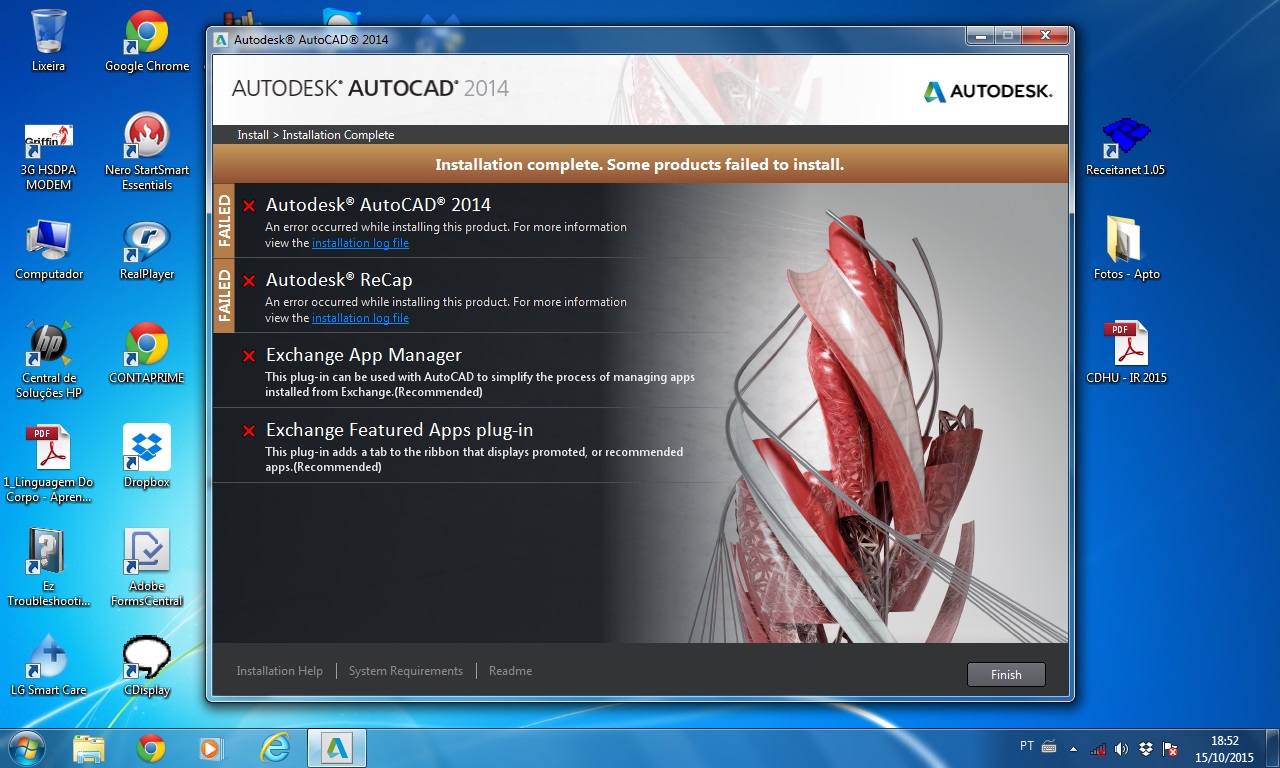Click 'Exchange App Manager' heading text
The height and width of the screenshot is (768, 1280).
tap(364, 355)
